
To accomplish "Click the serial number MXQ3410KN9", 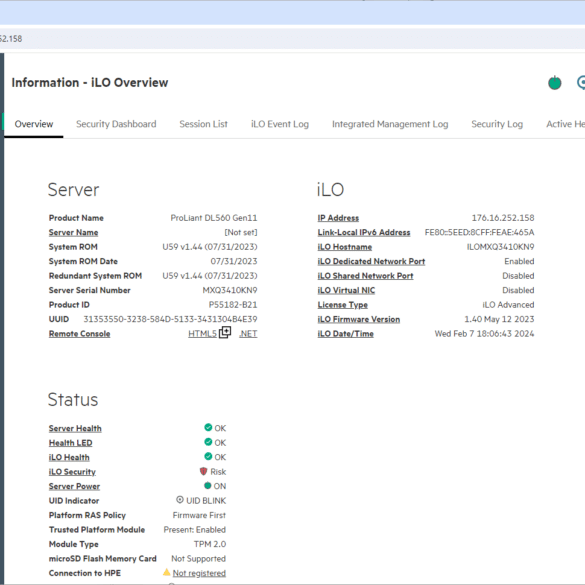I will tap(230, 291).
